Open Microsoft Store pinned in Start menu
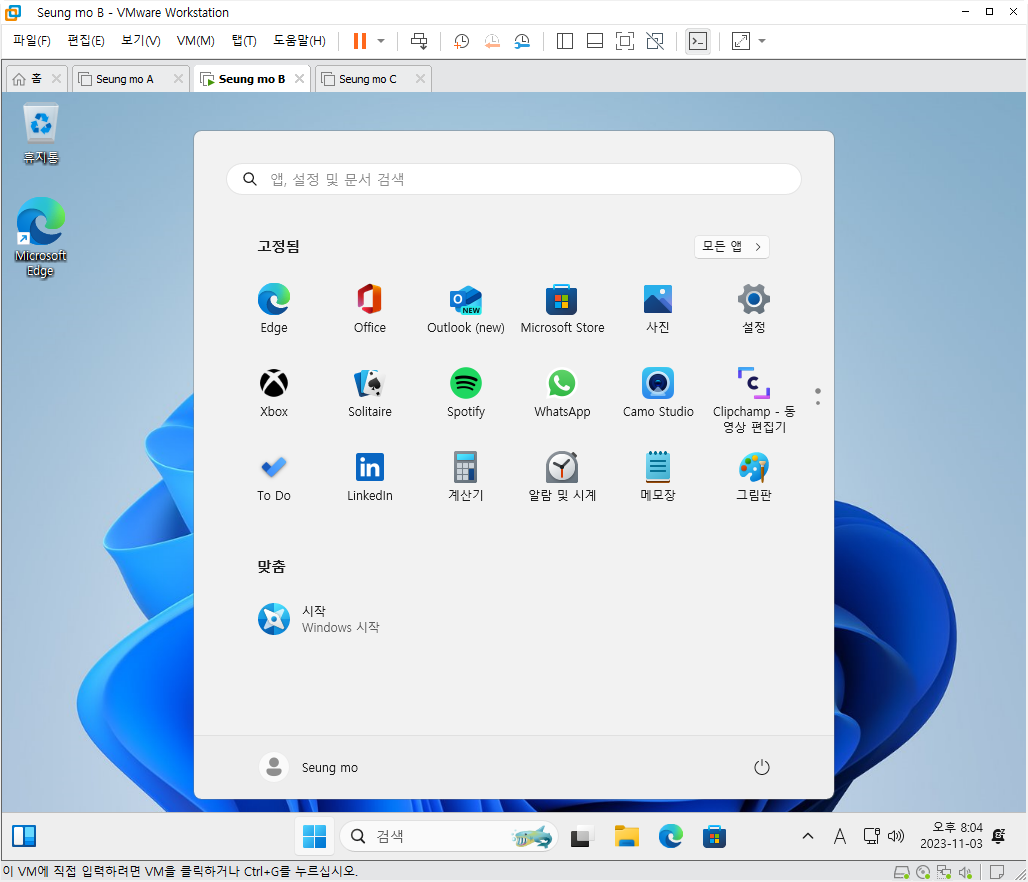 click(562, 308)
